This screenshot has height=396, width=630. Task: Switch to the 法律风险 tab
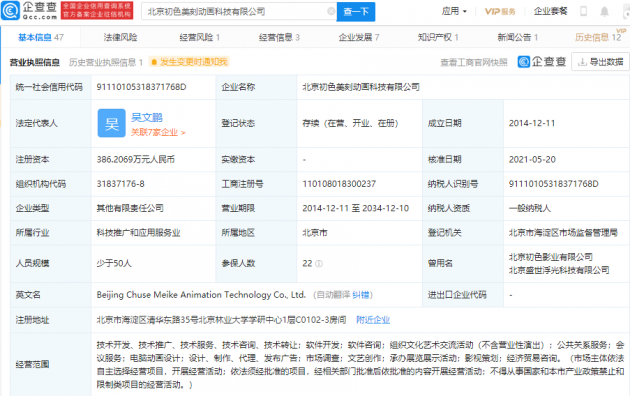pos(121,37)
